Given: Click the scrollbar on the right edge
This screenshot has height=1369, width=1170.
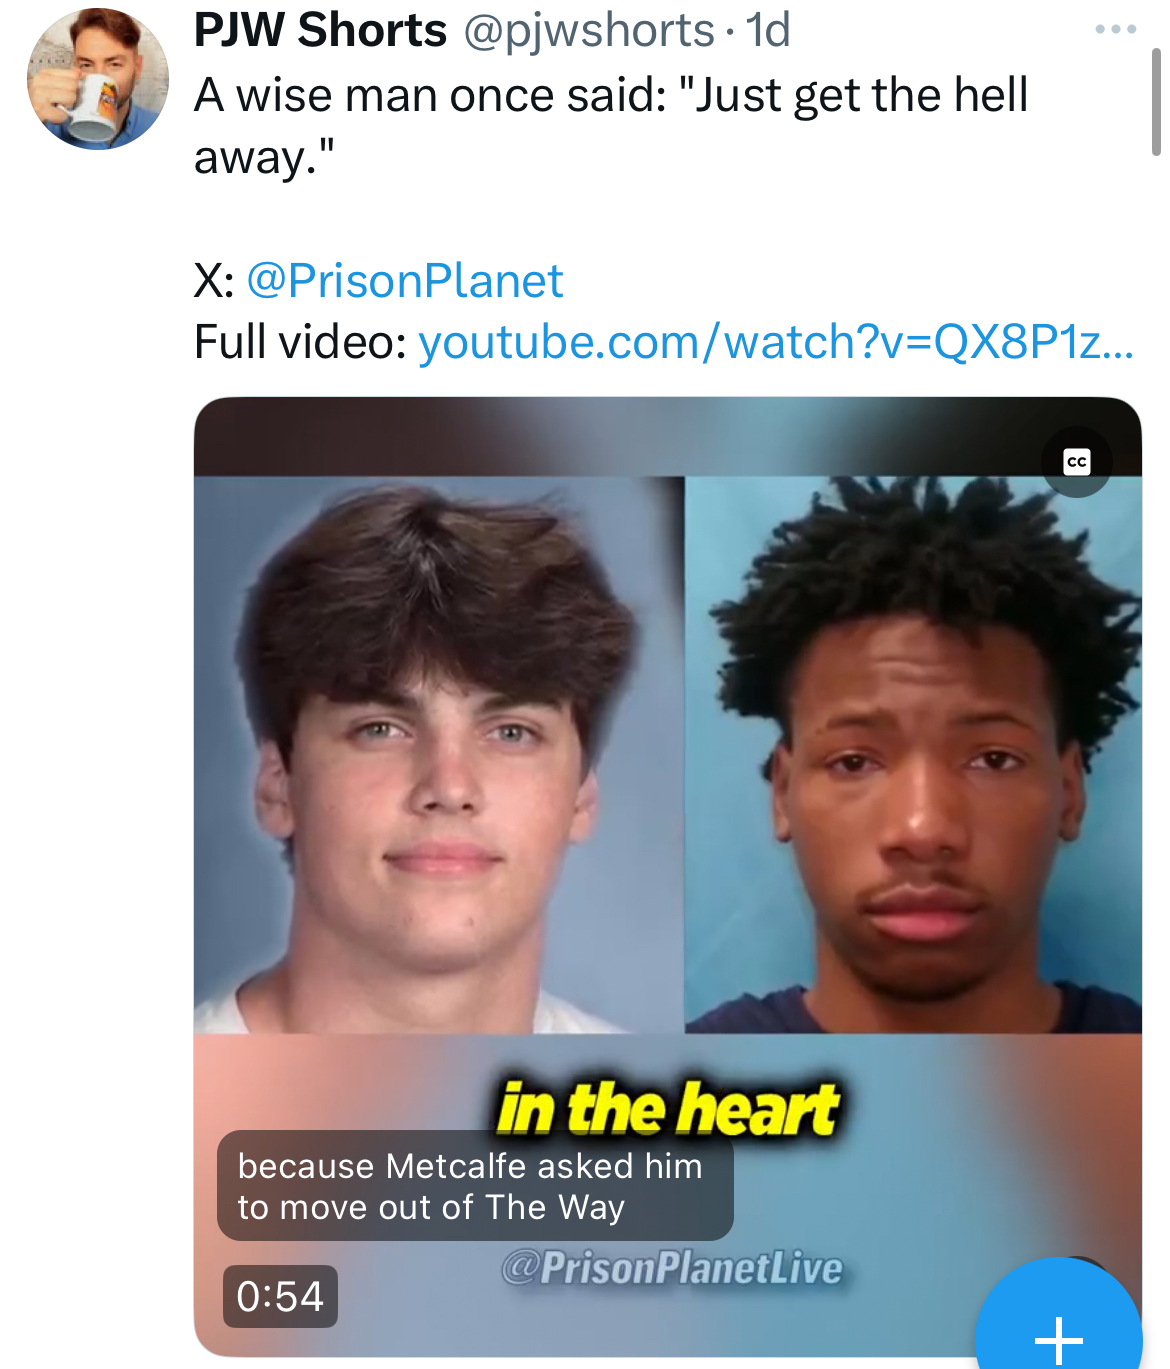Looking at the screenshot, I should pyautogui.click(x=1156, y=102).
